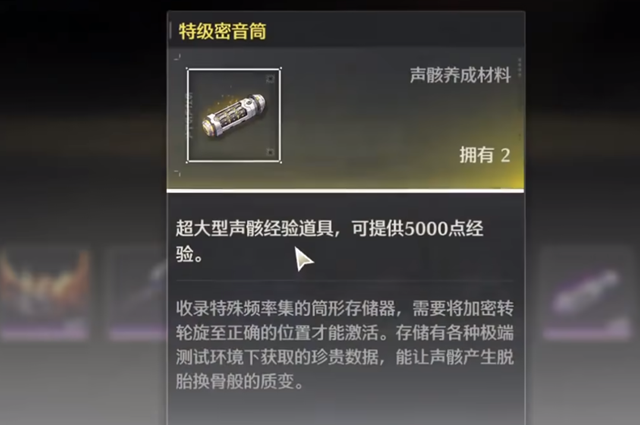
Task: Click the thin divider line below the description
Action: (345, 281)
